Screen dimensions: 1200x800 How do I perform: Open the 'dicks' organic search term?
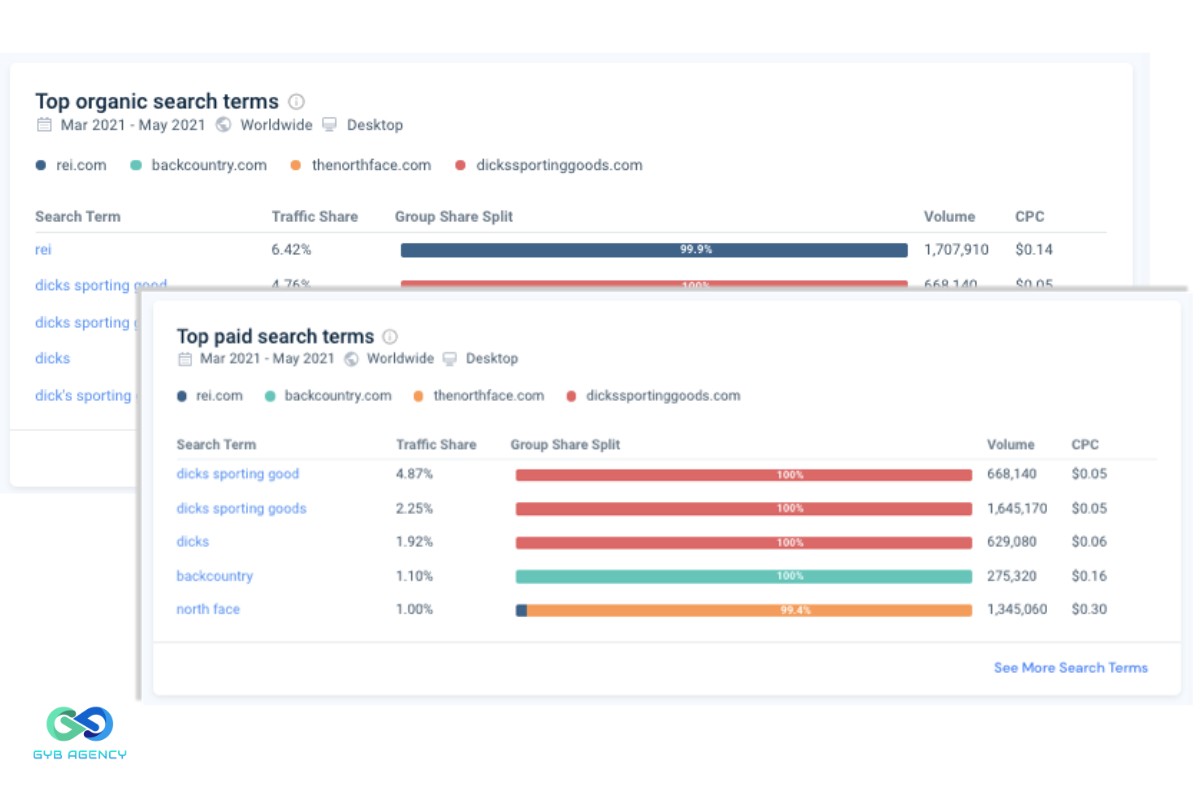pyautogui.click(x=53, y=358)
